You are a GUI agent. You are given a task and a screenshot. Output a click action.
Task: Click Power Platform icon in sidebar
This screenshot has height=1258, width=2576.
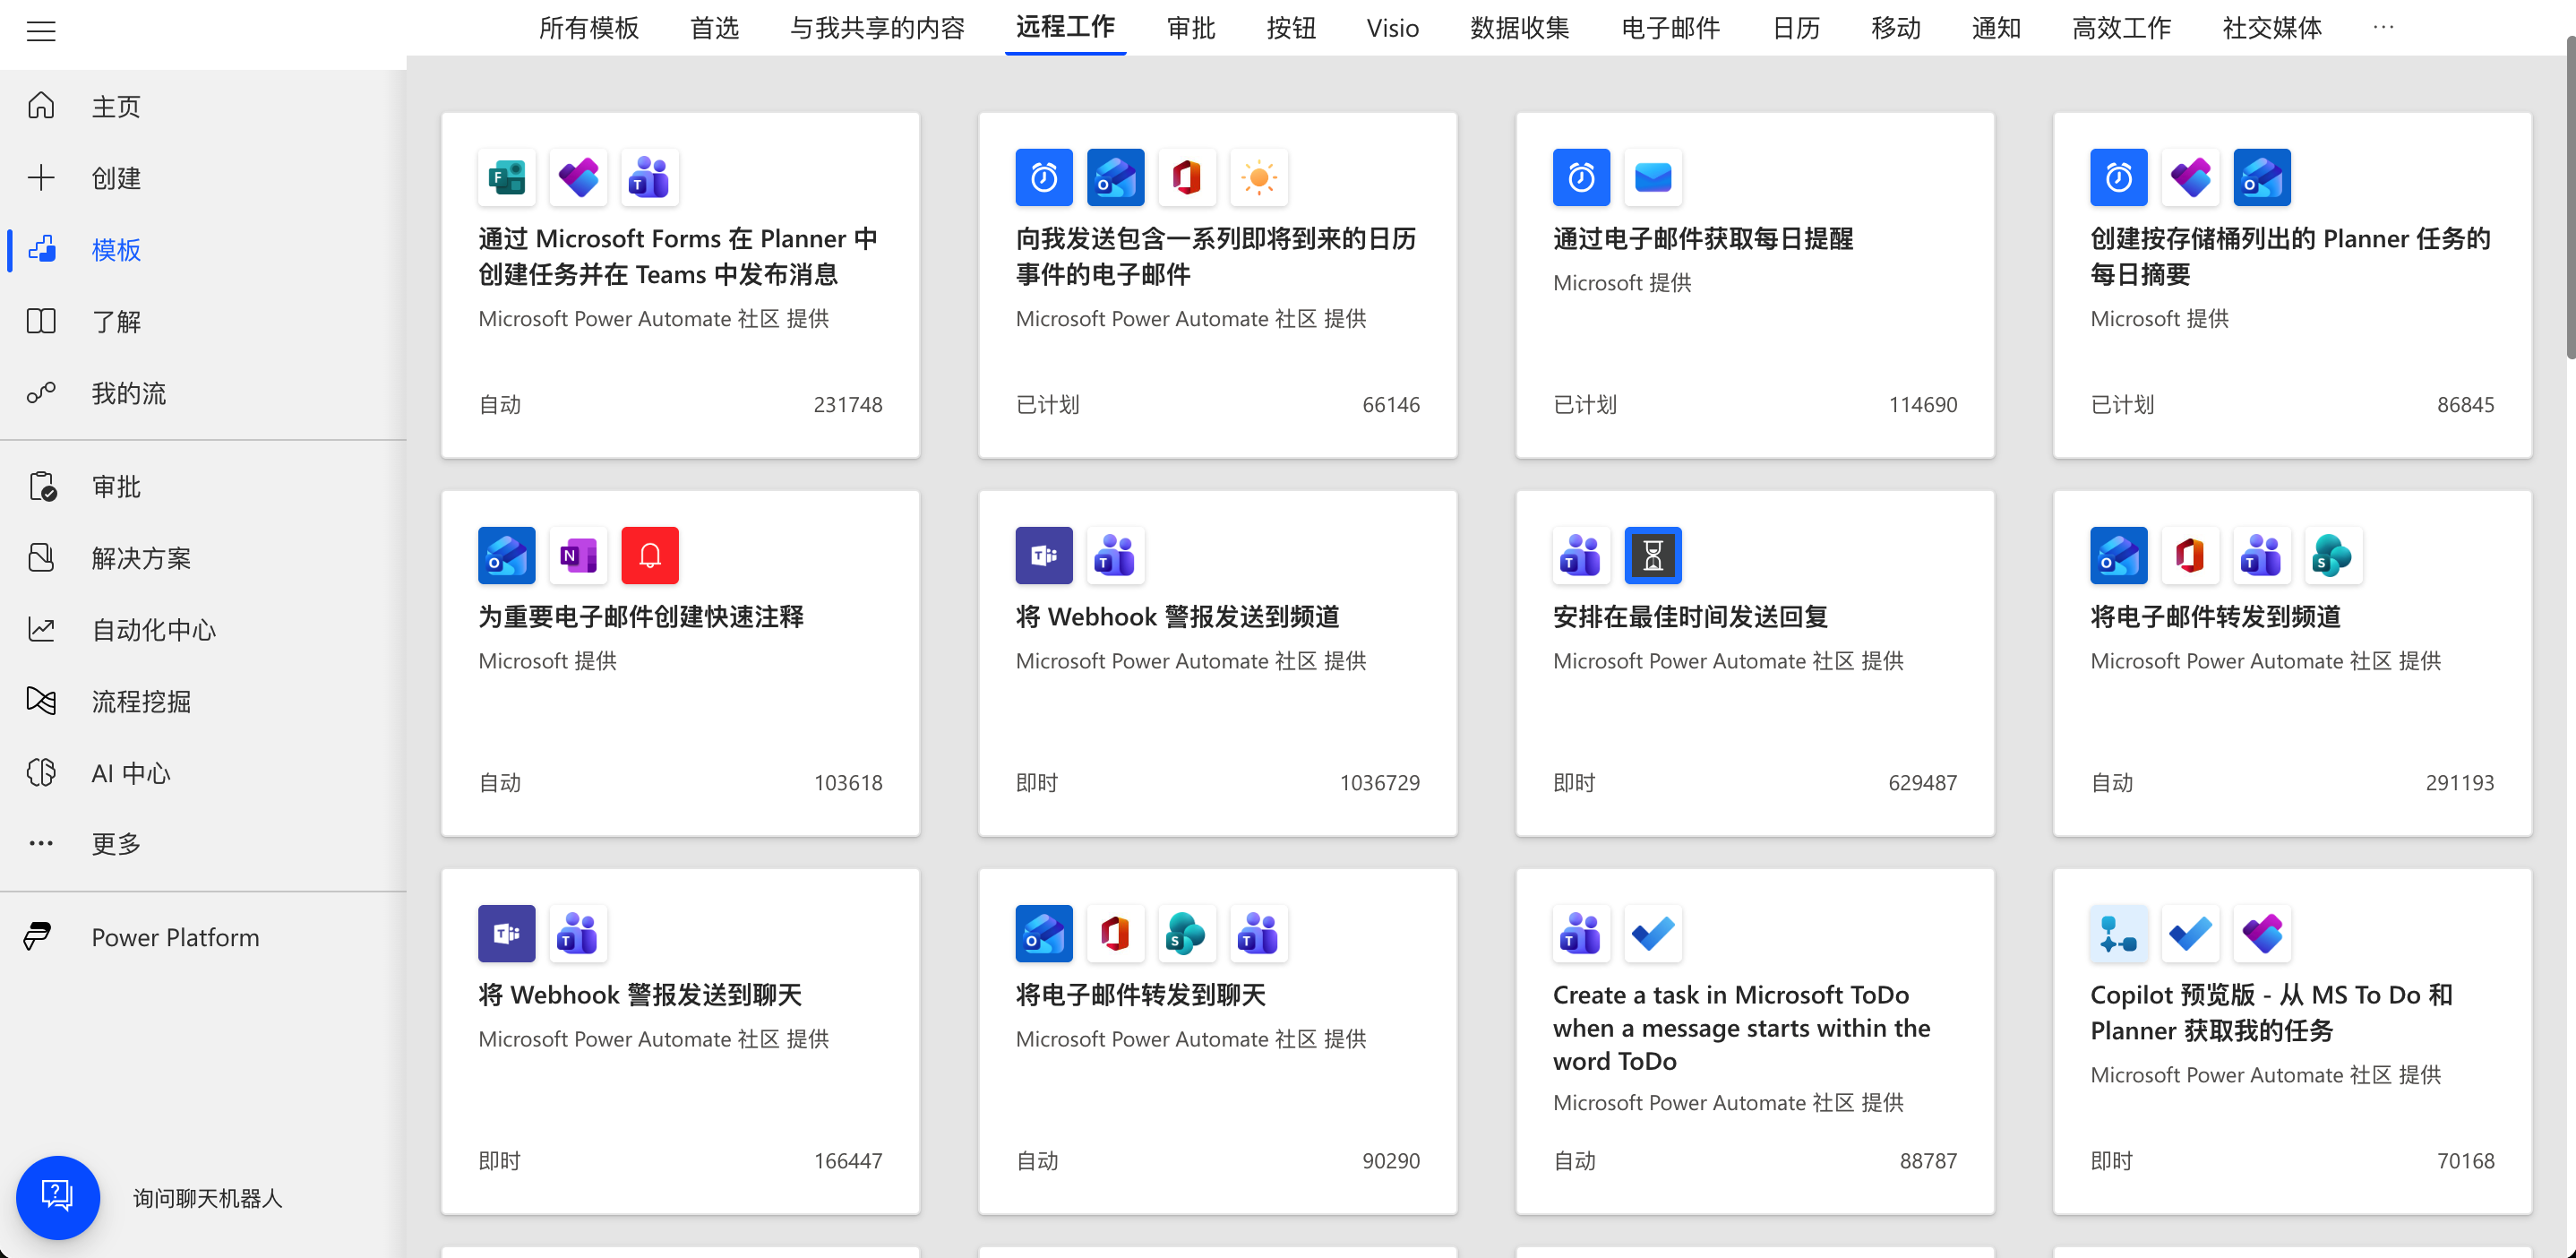38,937
